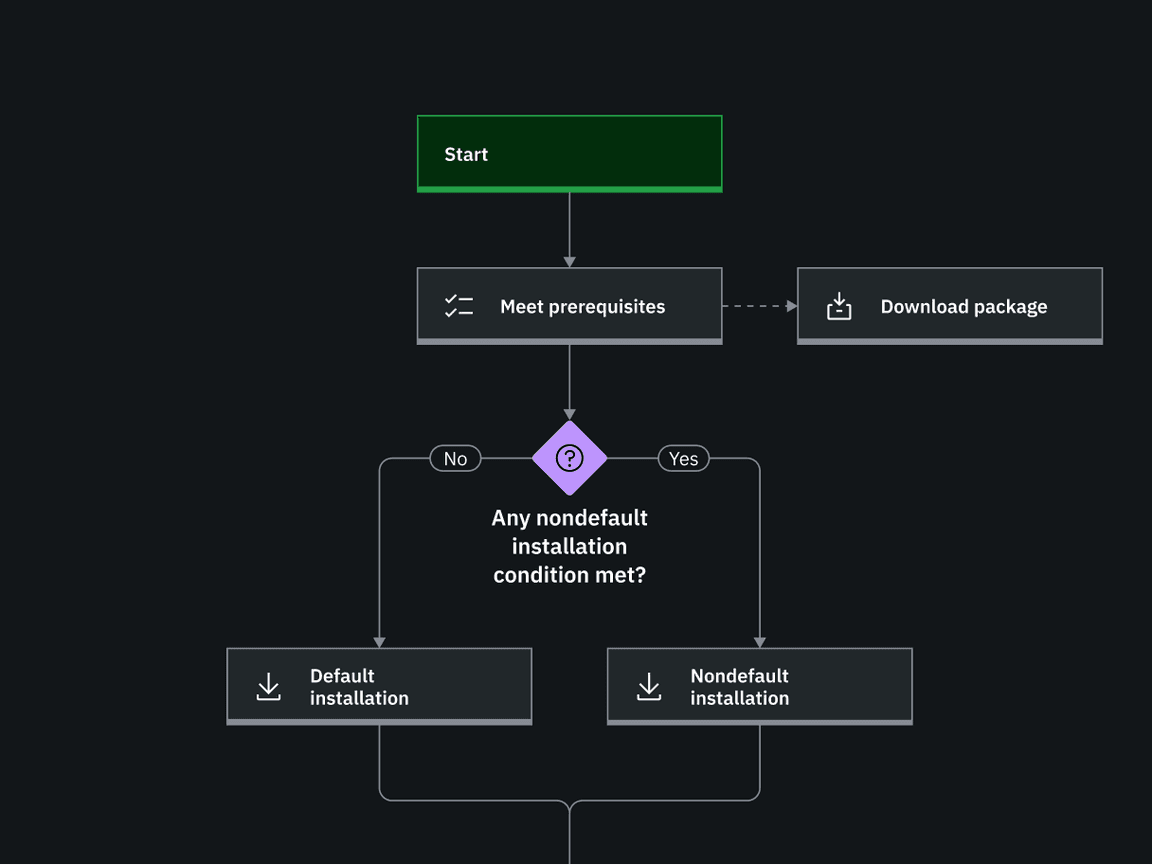Click the merge junction below both installation nodes

[x=569, y=802]
